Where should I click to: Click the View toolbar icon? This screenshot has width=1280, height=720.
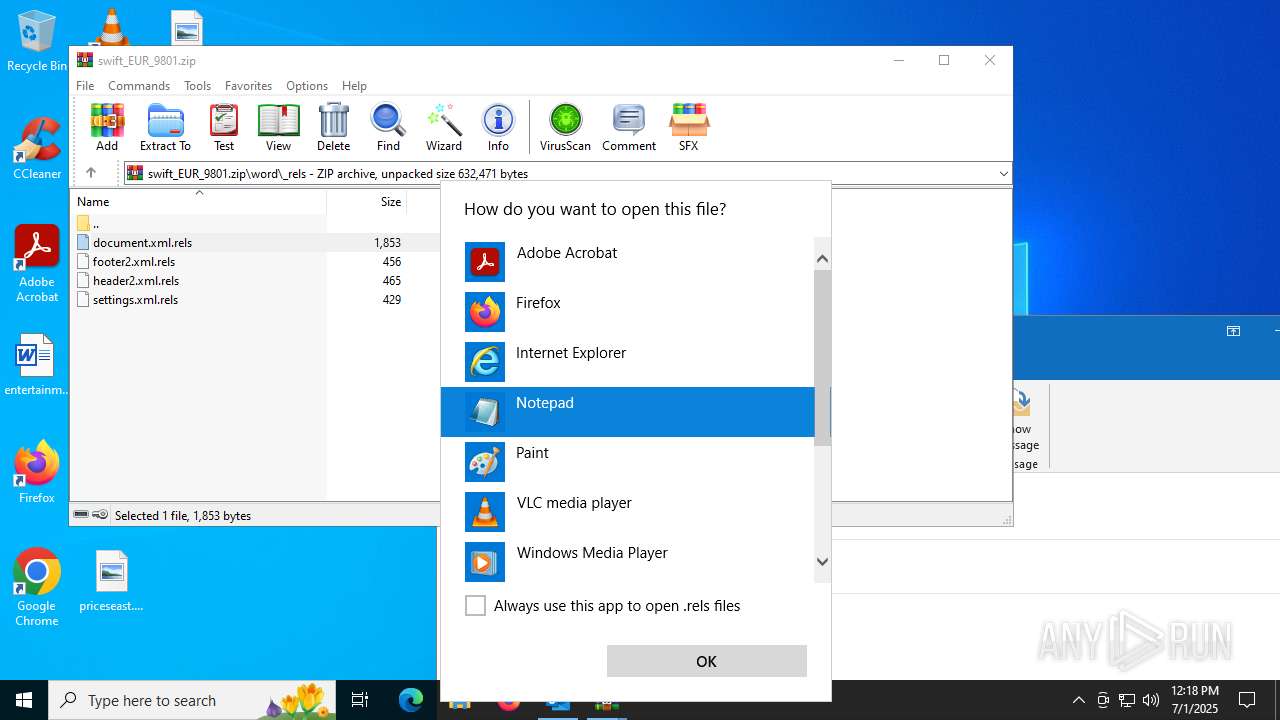tap(278, 127)
